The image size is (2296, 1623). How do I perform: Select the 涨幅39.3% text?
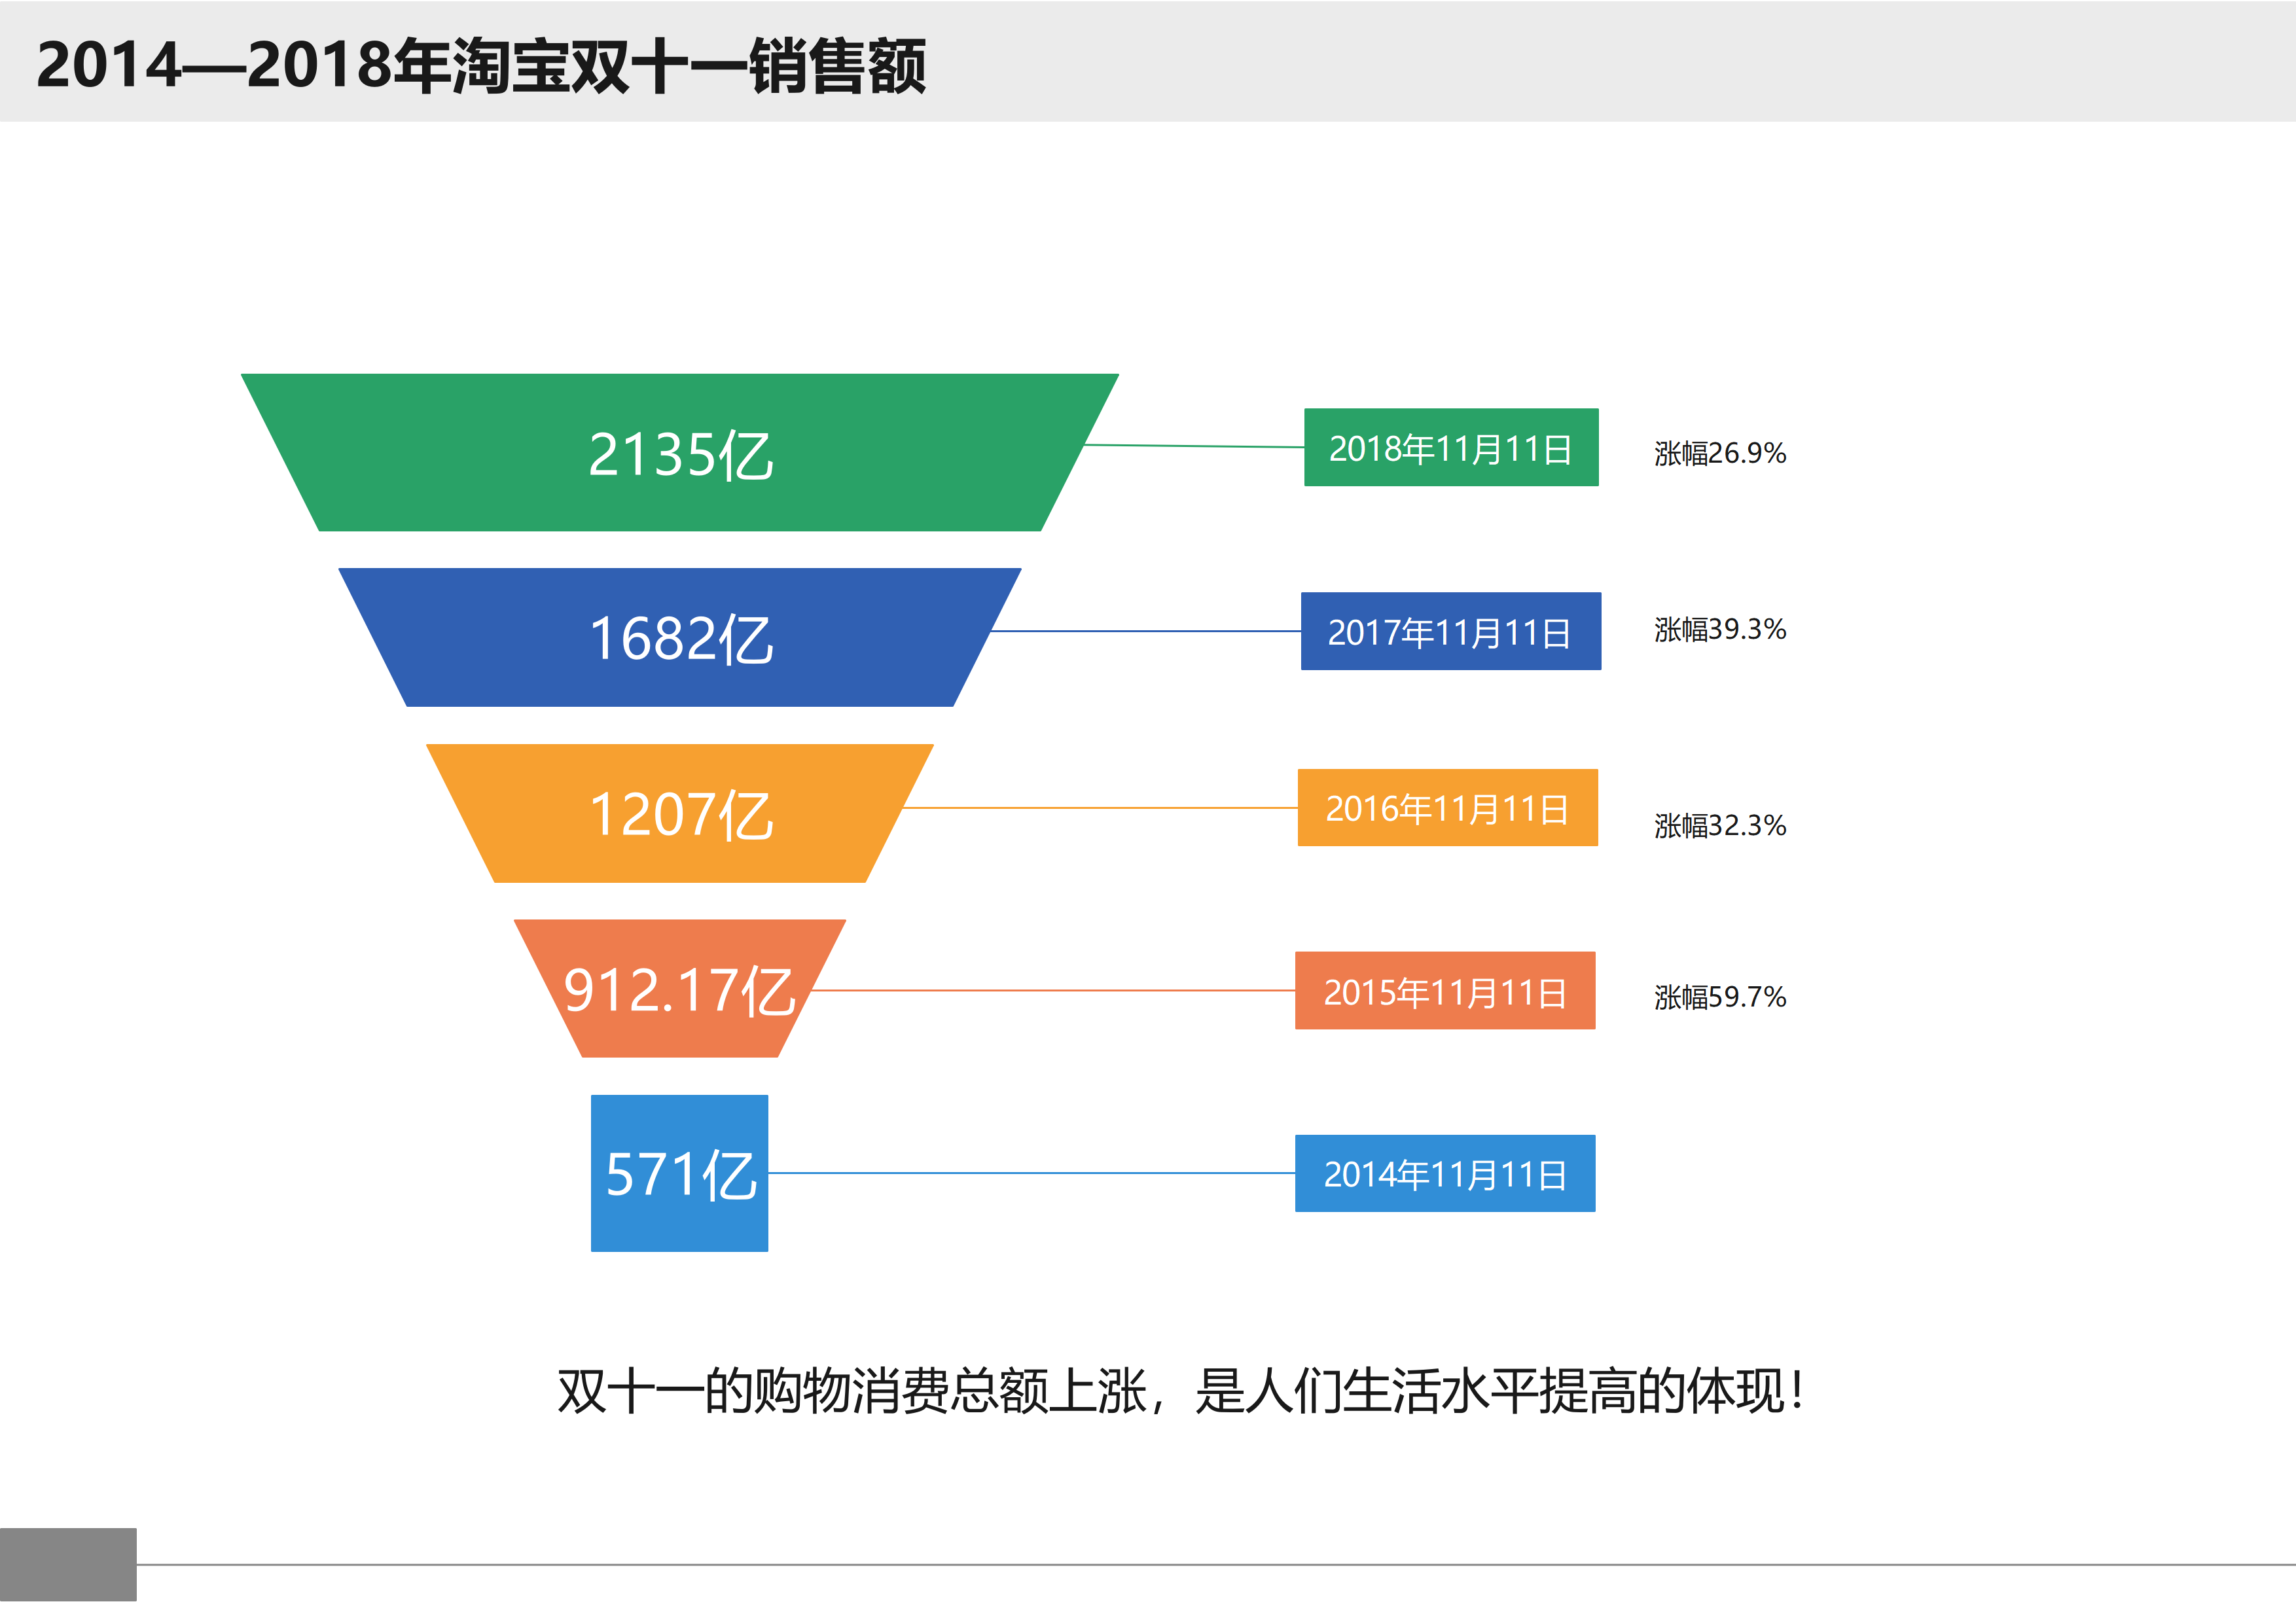(1720, 629)
